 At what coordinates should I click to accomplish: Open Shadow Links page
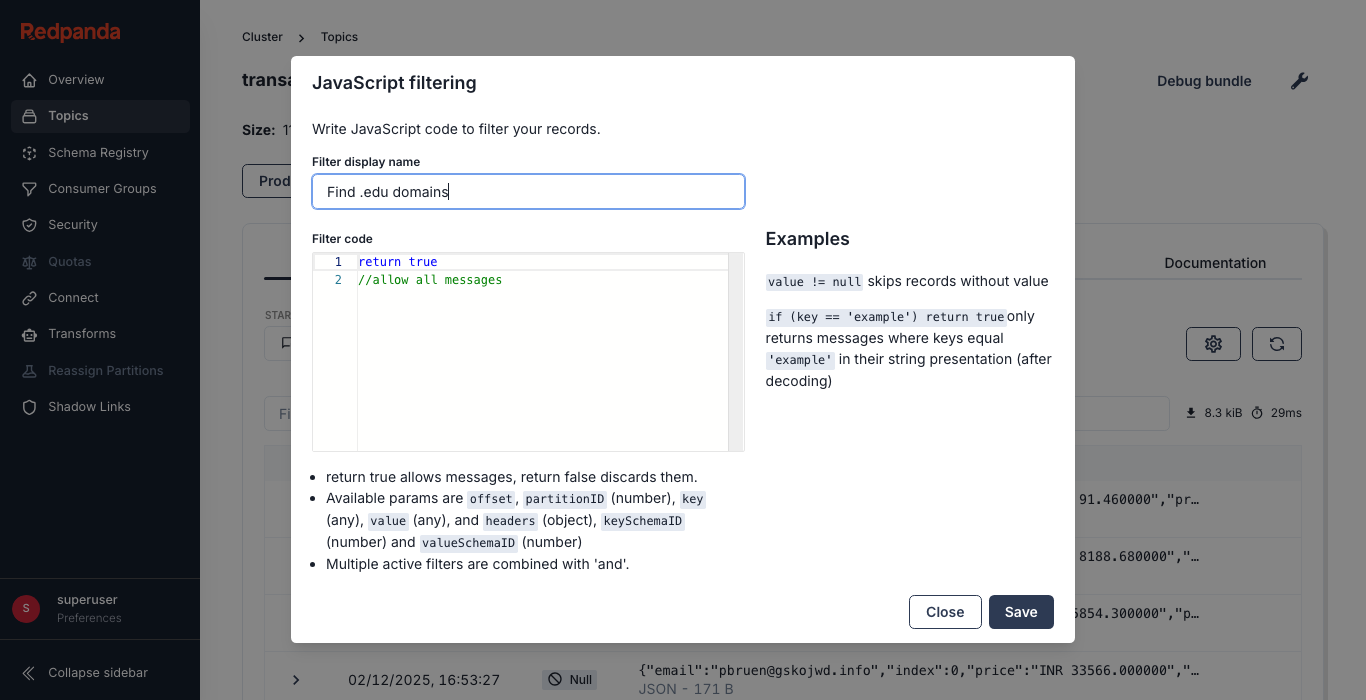coord(89,406)
